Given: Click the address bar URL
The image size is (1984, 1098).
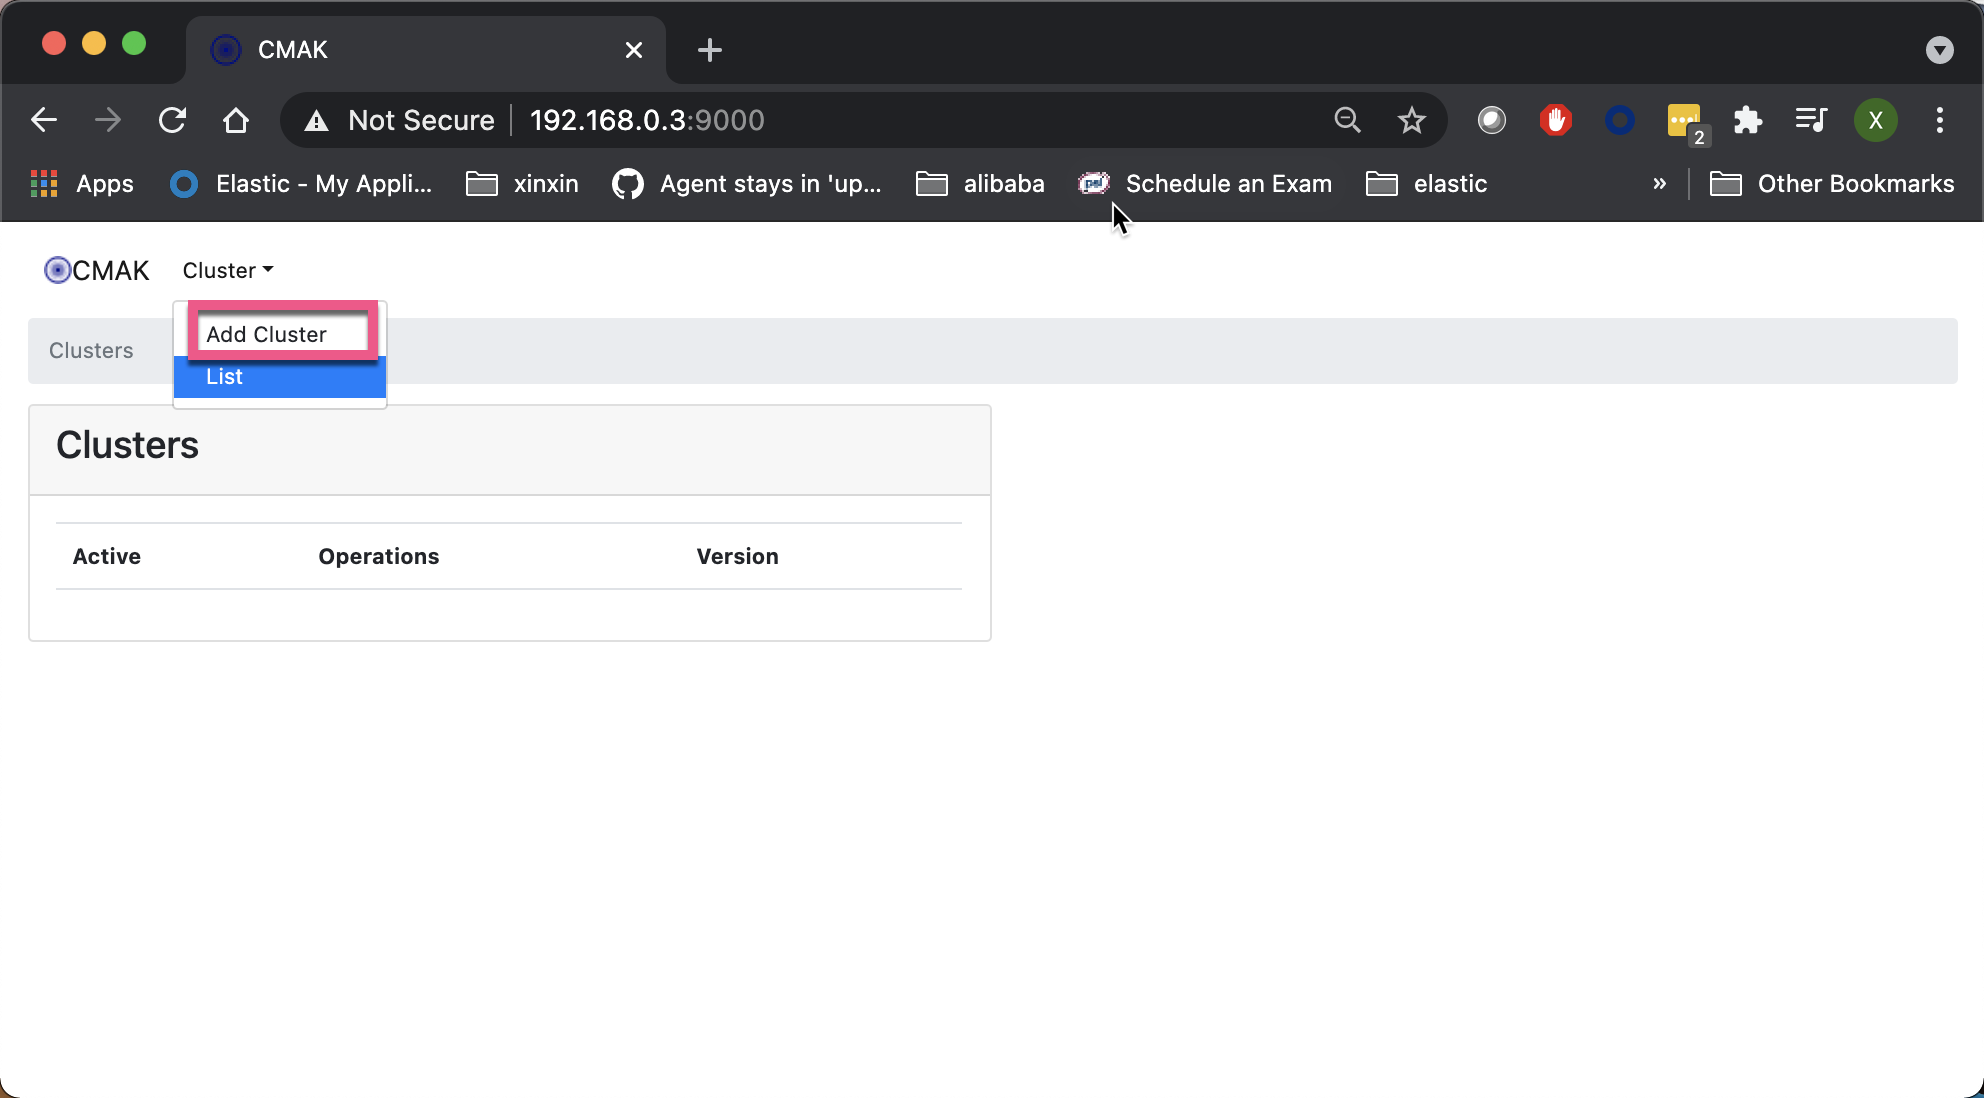Looking at the screenshot, I should pyautogui.click(x=646, y=121).
